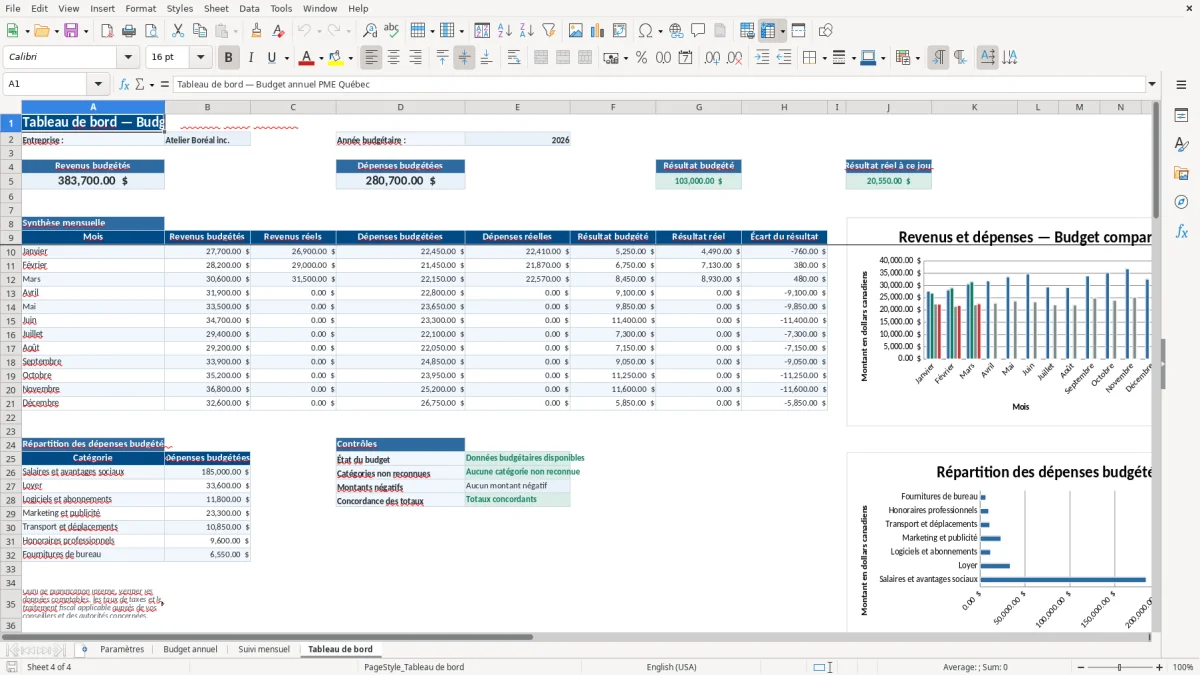Toggle Italic formatting
The width and height of the screenshot is (1200, 675).
[x=251, y=58]
